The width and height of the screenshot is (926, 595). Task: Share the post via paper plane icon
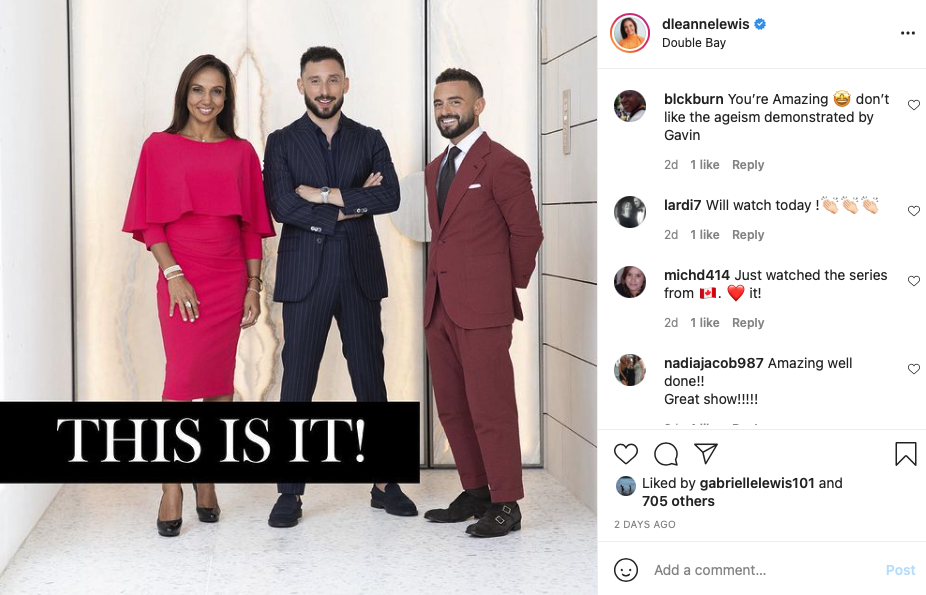(x=706, y=453)
